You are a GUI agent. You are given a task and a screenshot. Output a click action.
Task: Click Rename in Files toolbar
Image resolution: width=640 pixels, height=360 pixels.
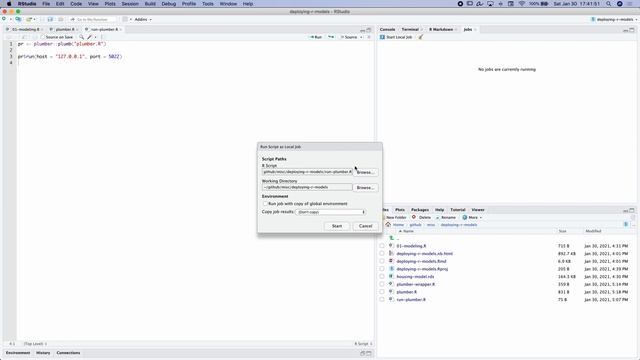[445, 218]
